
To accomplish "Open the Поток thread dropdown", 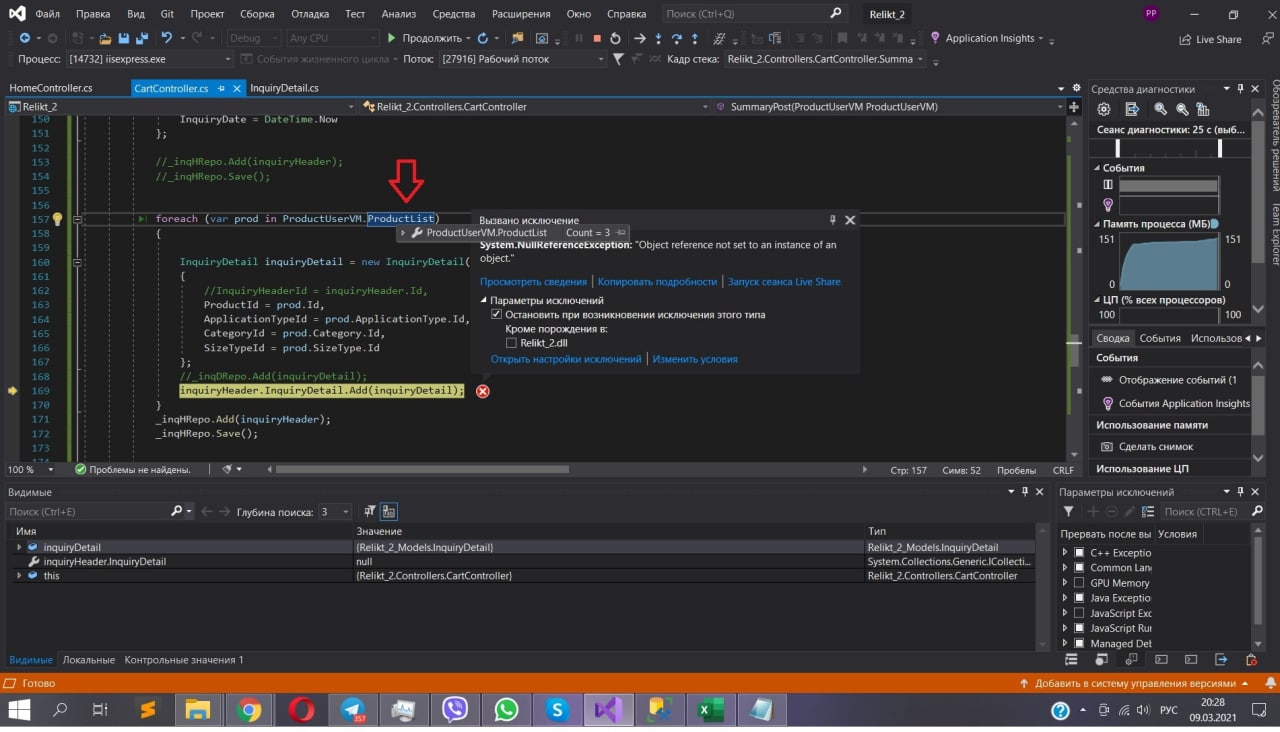I will coord(522,59).
